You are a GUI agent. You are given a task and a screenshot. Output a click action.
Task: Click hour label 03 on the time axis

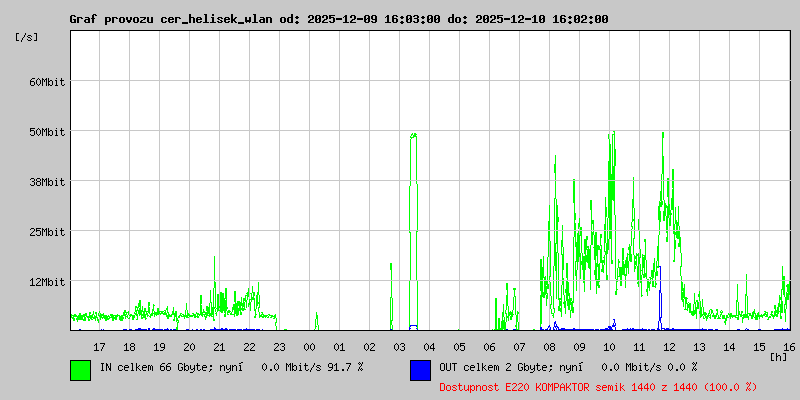[399, 347]
